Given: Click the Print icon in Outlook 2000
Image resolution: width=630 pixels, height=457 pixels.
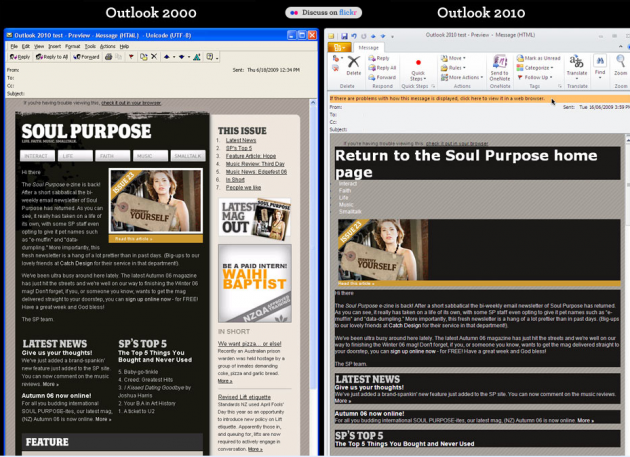Looking at the screenshot, I should [x=108, y=57].
